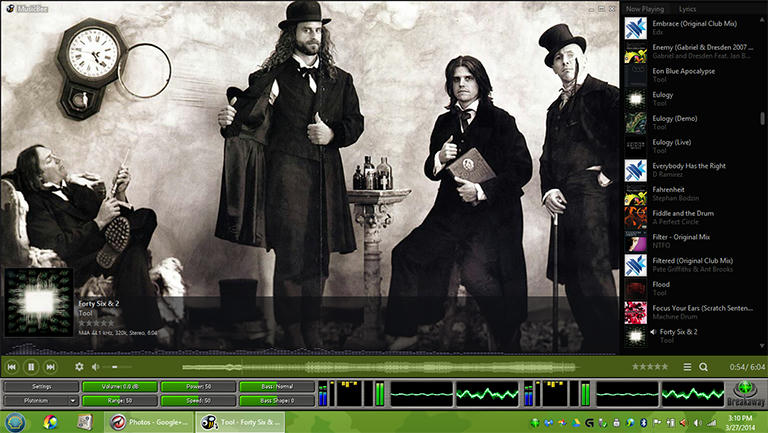Adjust the MusicBee volume slider
The image size is (768, 433).
(x=118, y=366)
